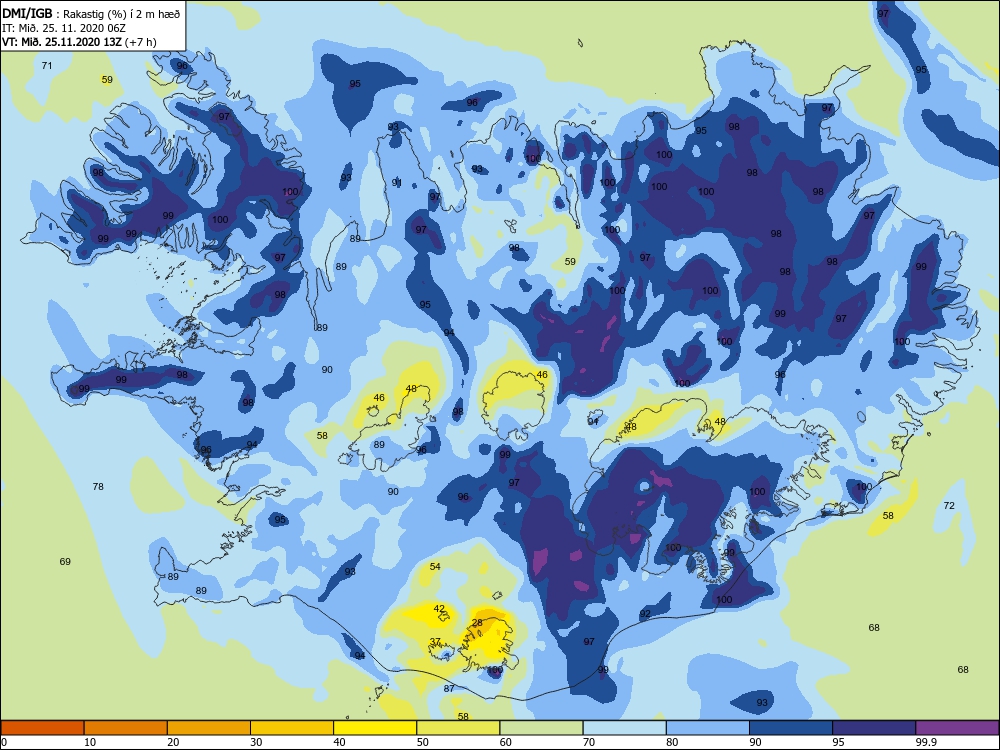Click the orange 10–20 legend swatch
This screenshot has width=1000, height=750.
click(x=126, y=728)
